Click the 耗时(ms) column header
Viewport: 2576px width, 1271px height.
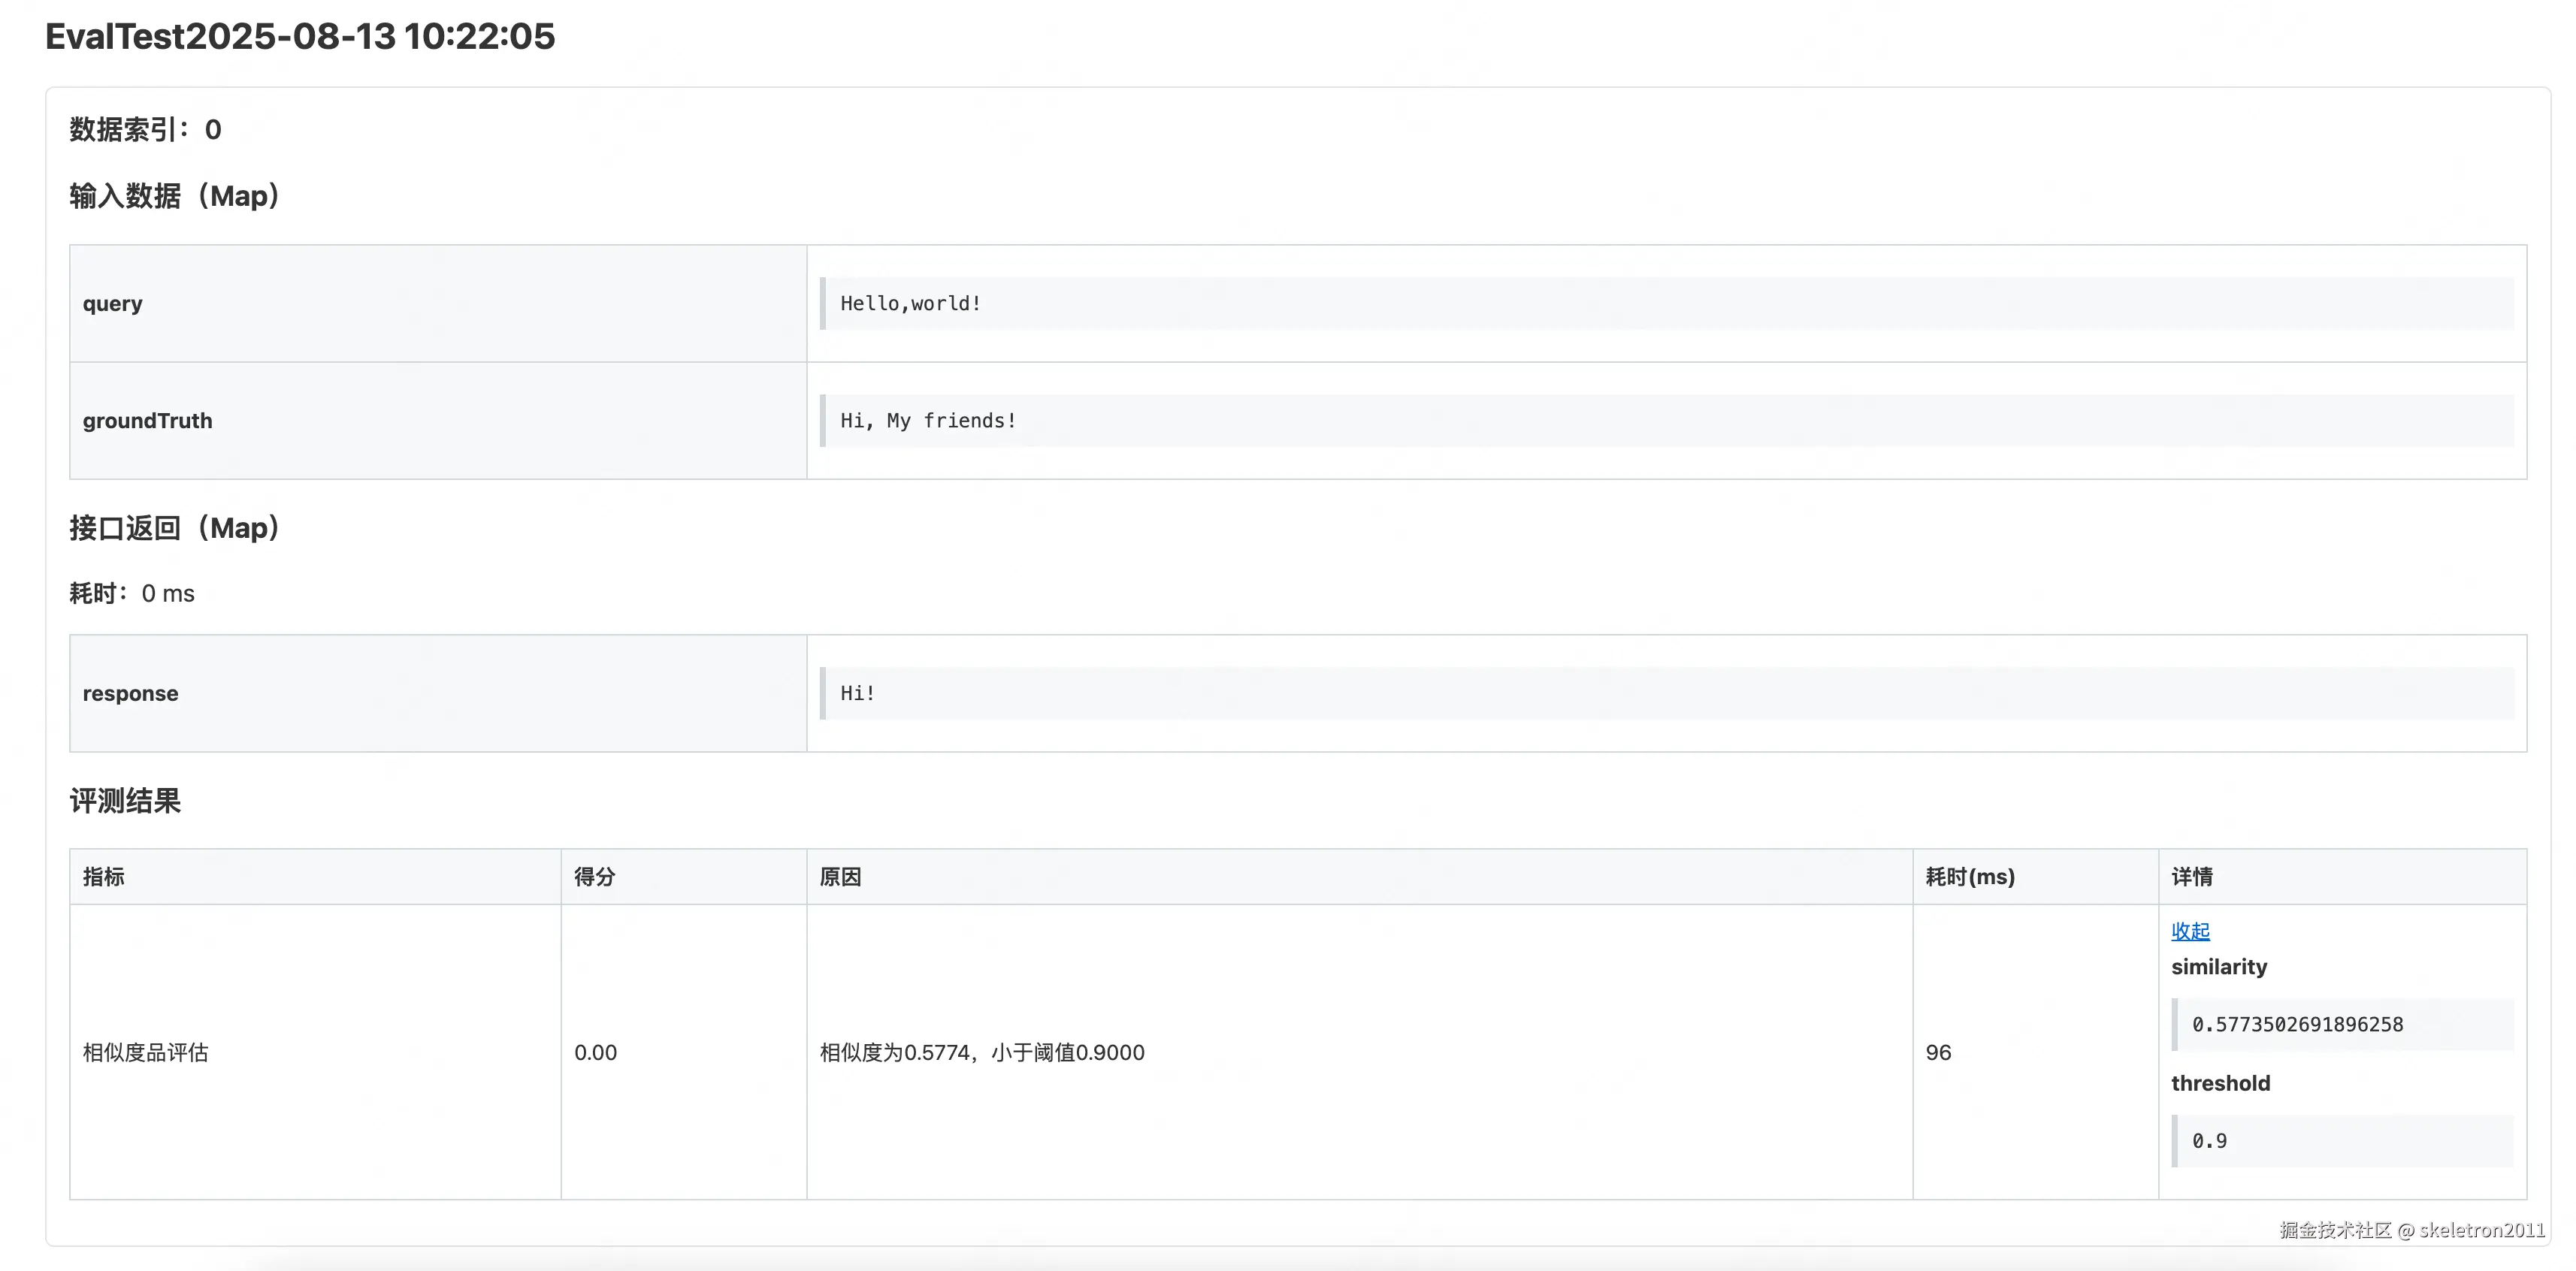2036,877
